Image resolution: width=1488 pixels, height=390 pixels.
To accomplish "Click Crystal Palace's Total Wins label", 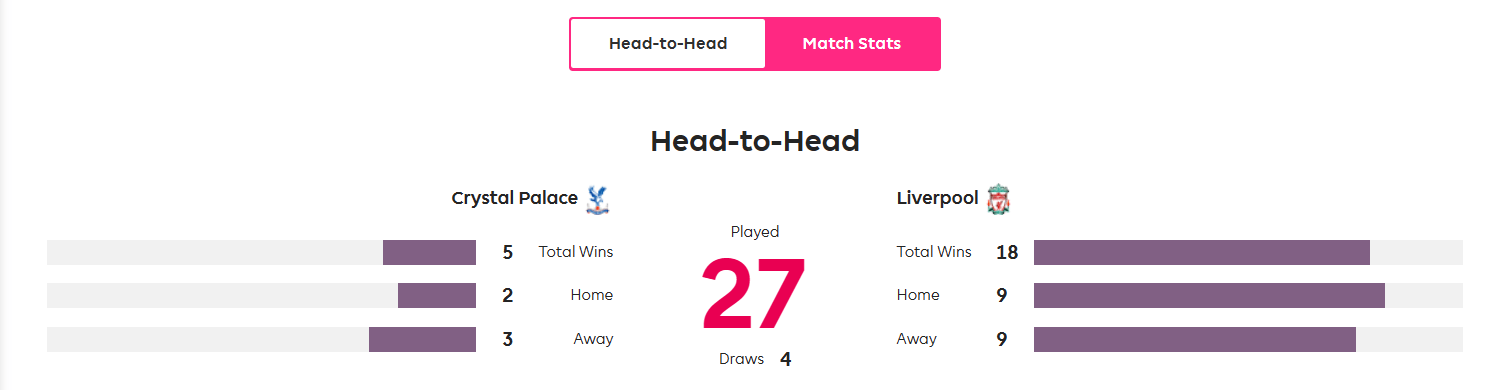I will [576, 252].
